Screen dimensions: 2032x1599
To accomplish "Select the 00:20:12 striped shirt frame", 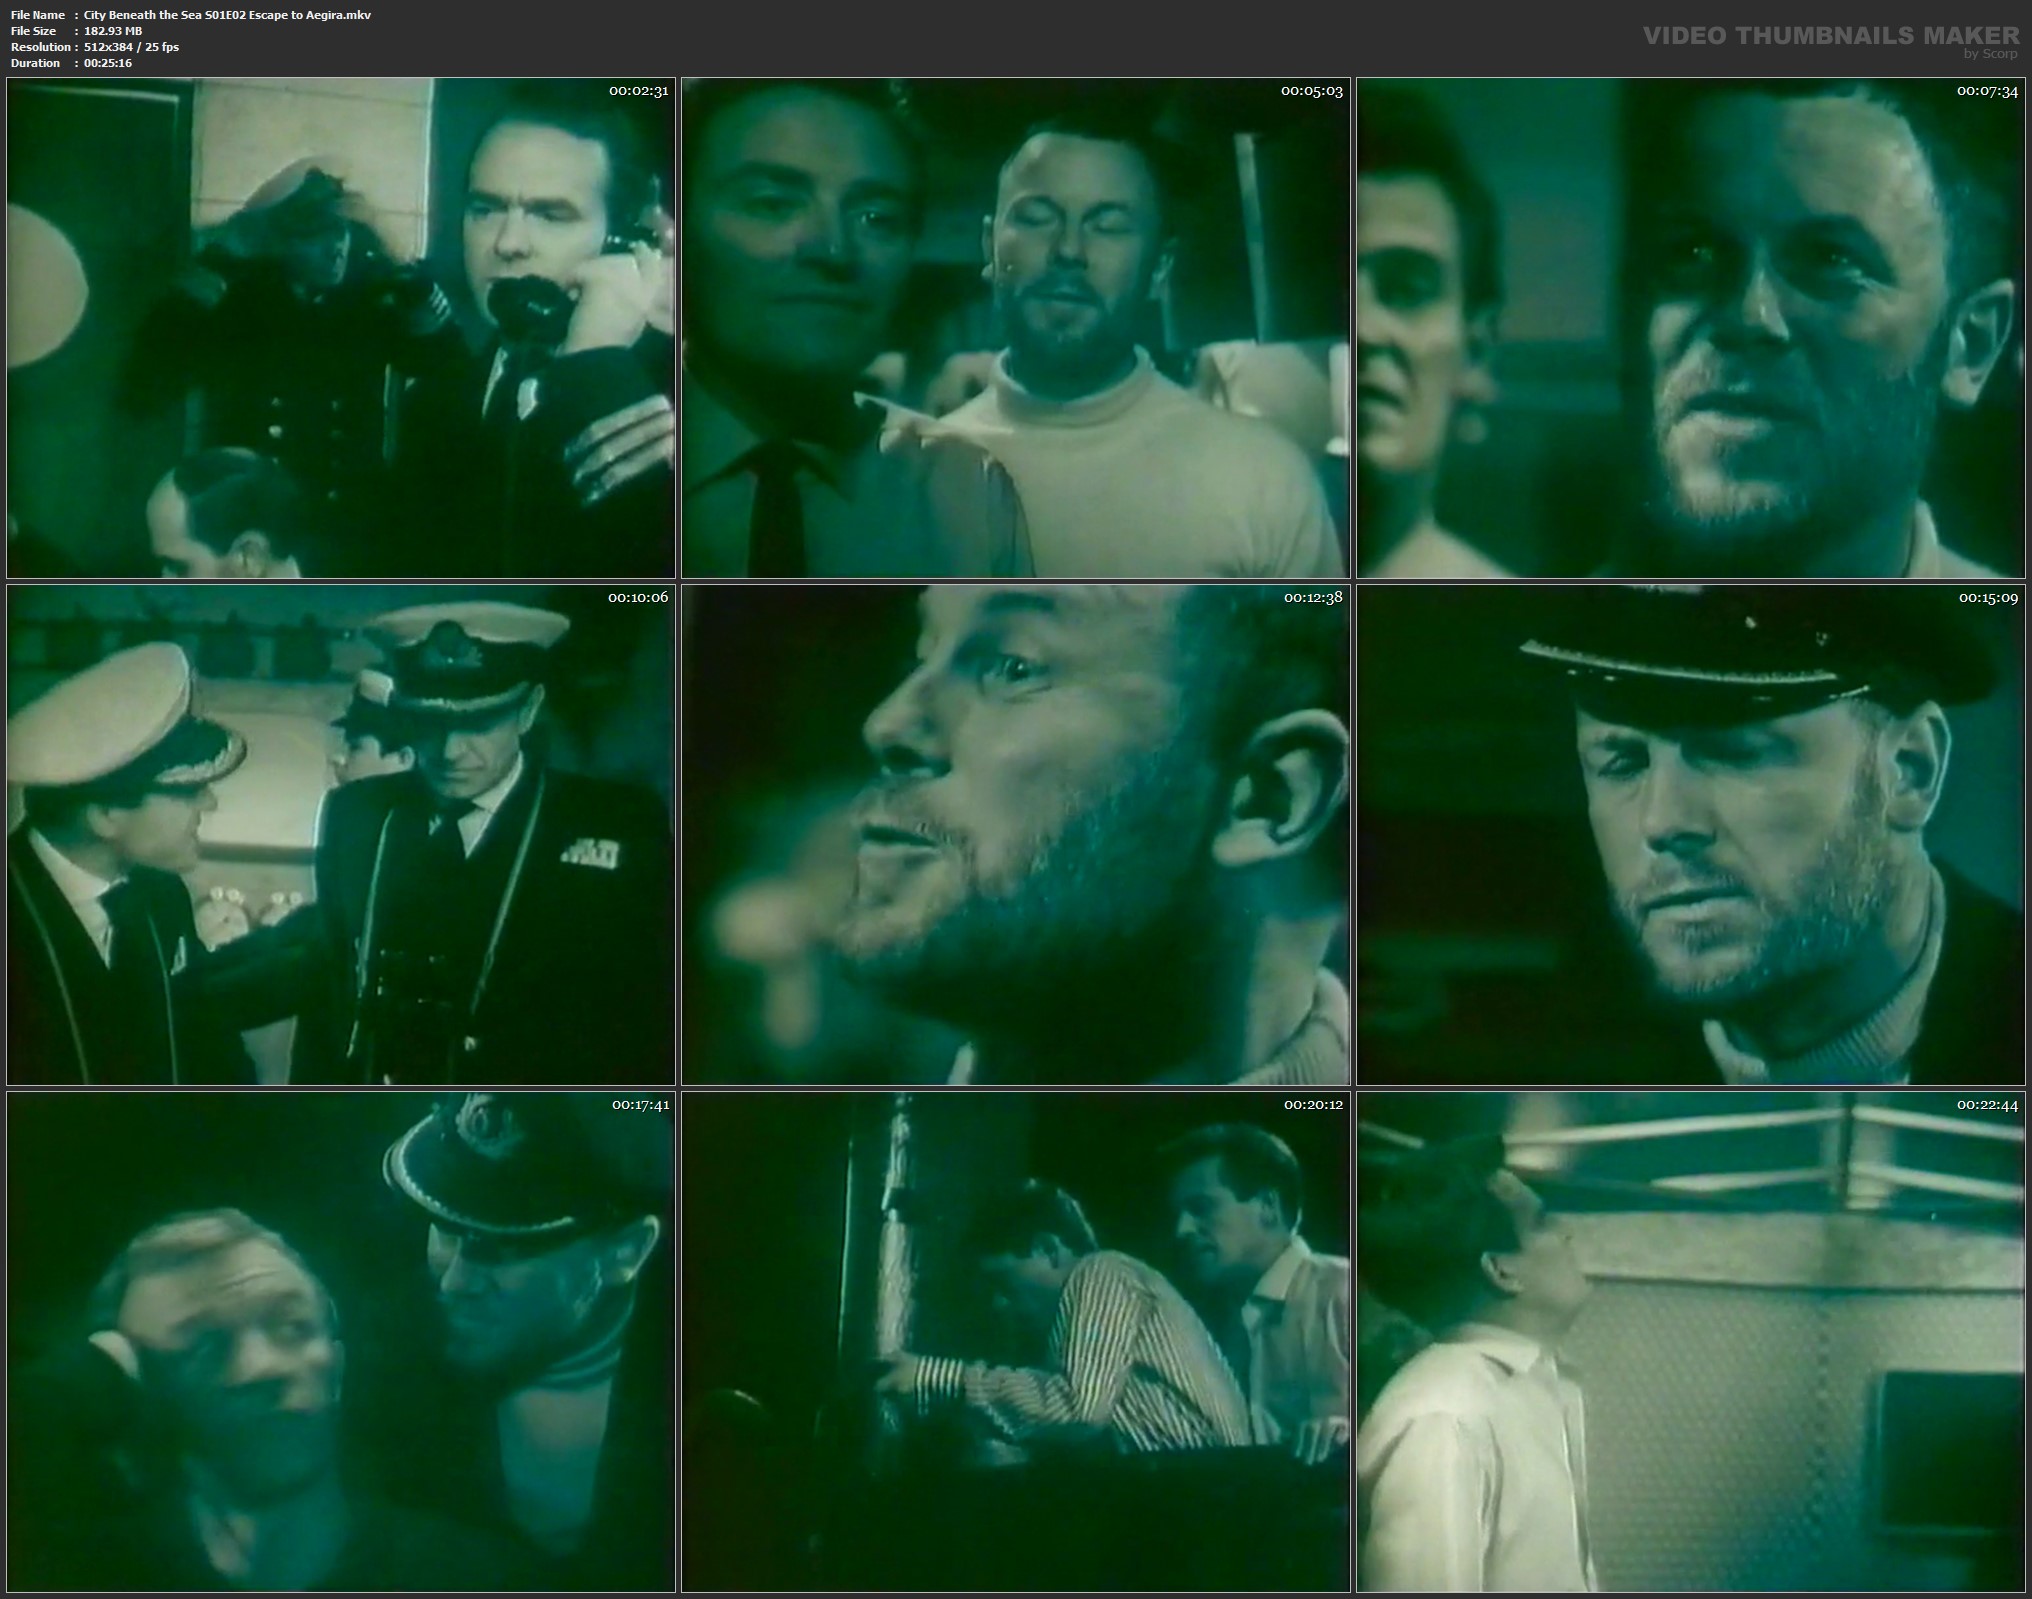I will pyautogui.click(x=1015, y=1342).
